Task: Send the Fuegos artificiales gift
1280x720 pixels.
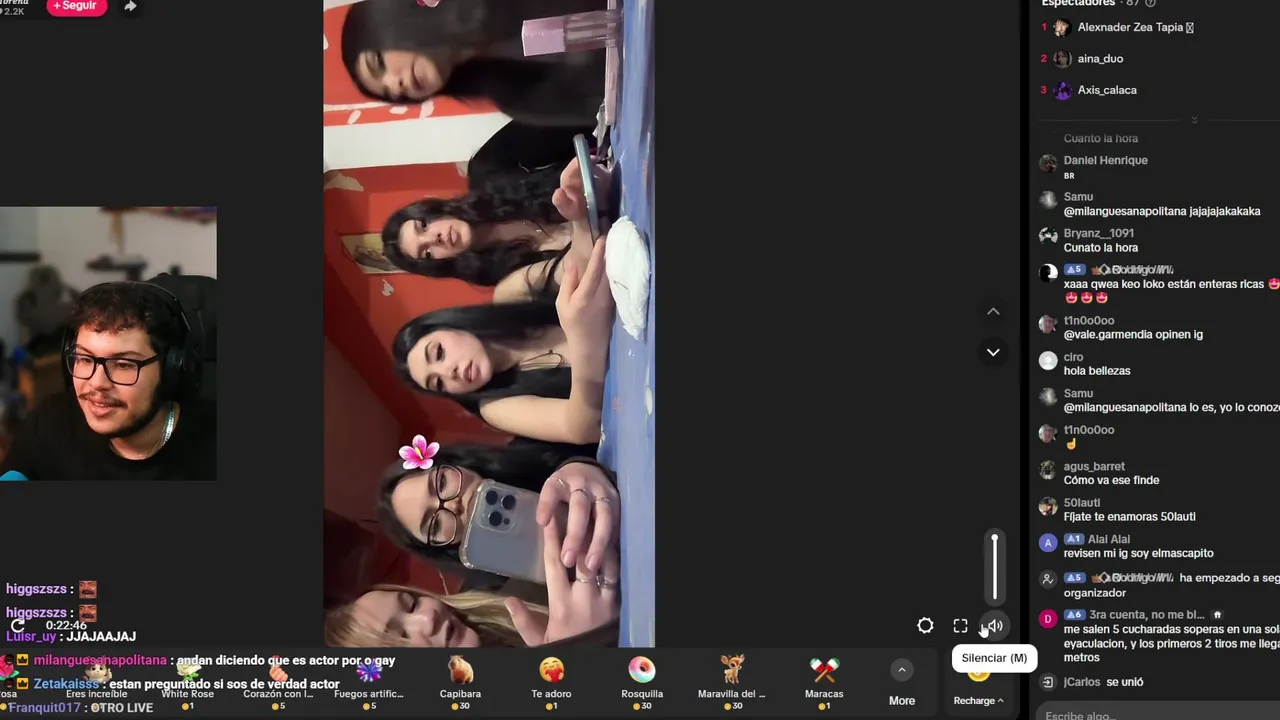Action: pos(369,682)
